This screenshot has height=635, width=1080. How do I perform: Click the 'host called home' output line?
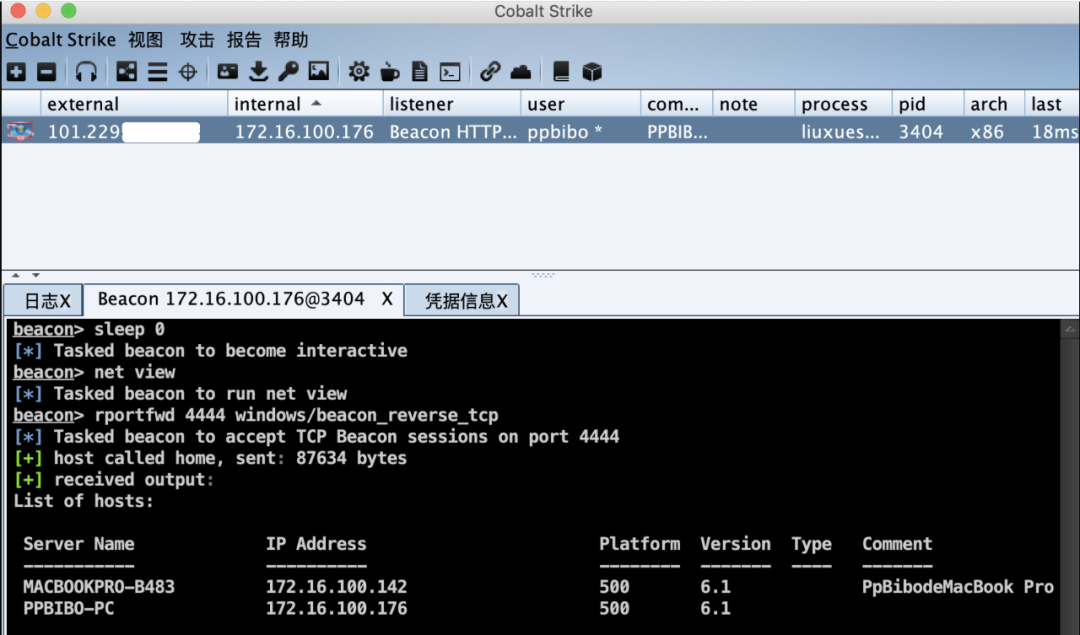tap(210, 458)
